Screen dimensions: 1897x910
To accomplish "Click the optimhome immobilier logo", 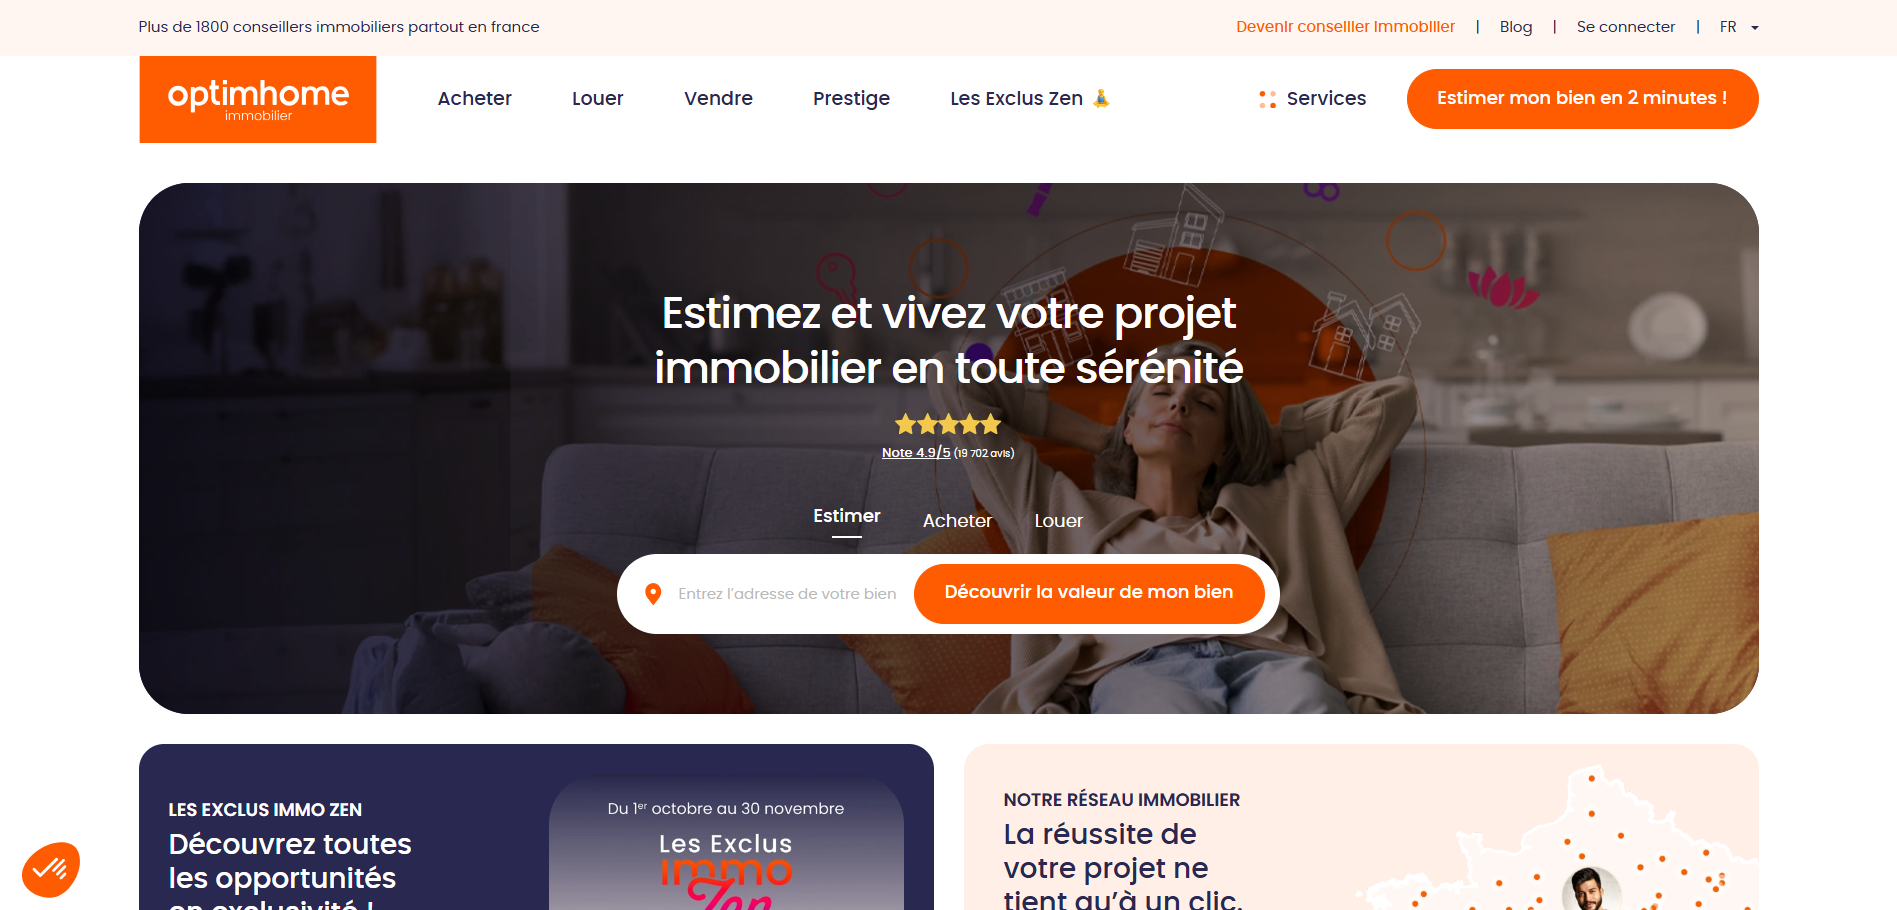I will [x=258, y=99].
